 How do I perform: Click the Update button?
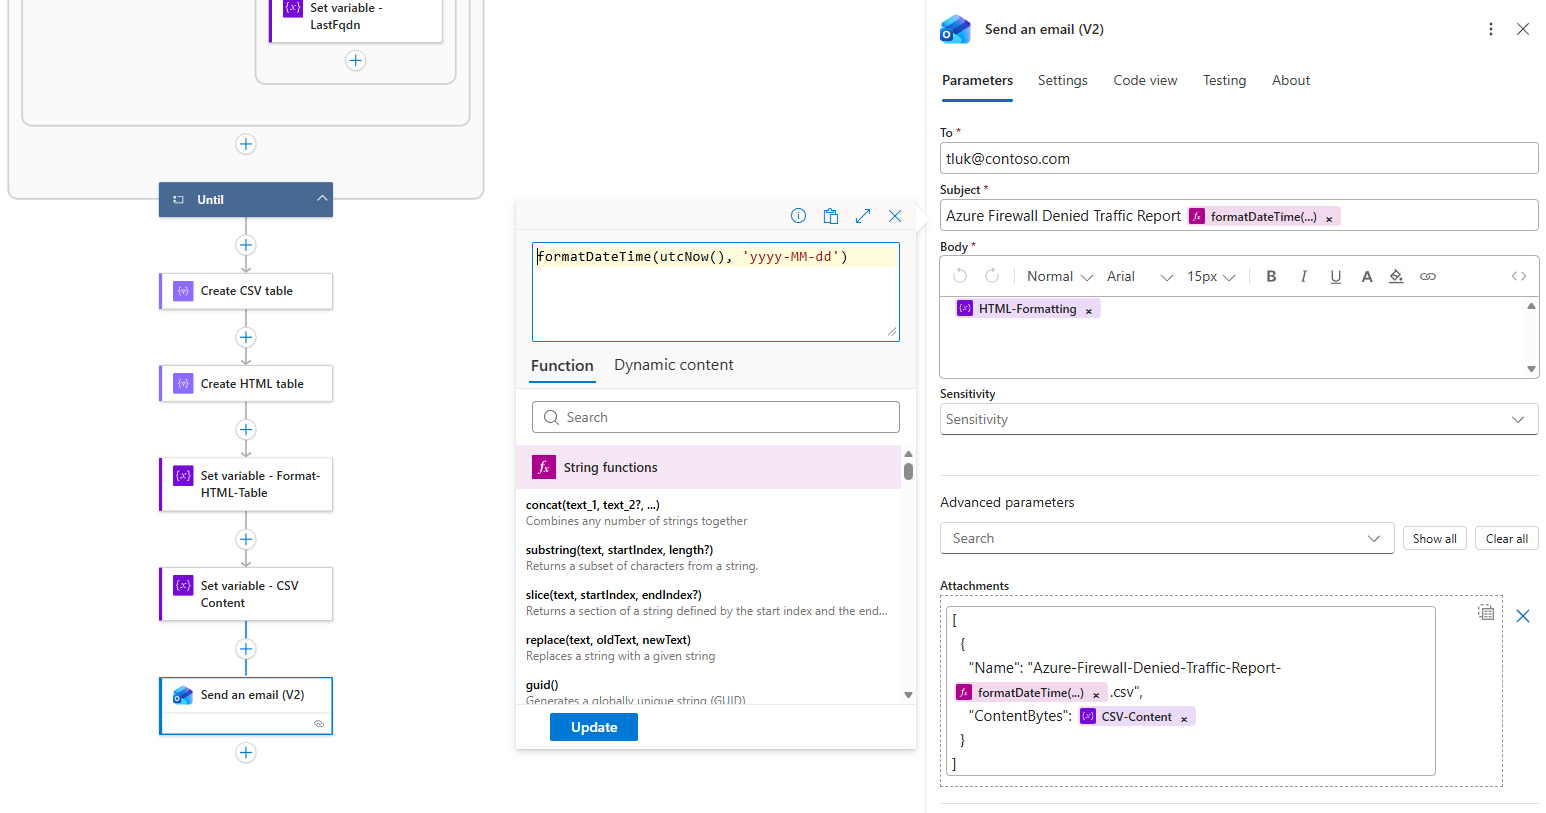(x=593, y=728)
